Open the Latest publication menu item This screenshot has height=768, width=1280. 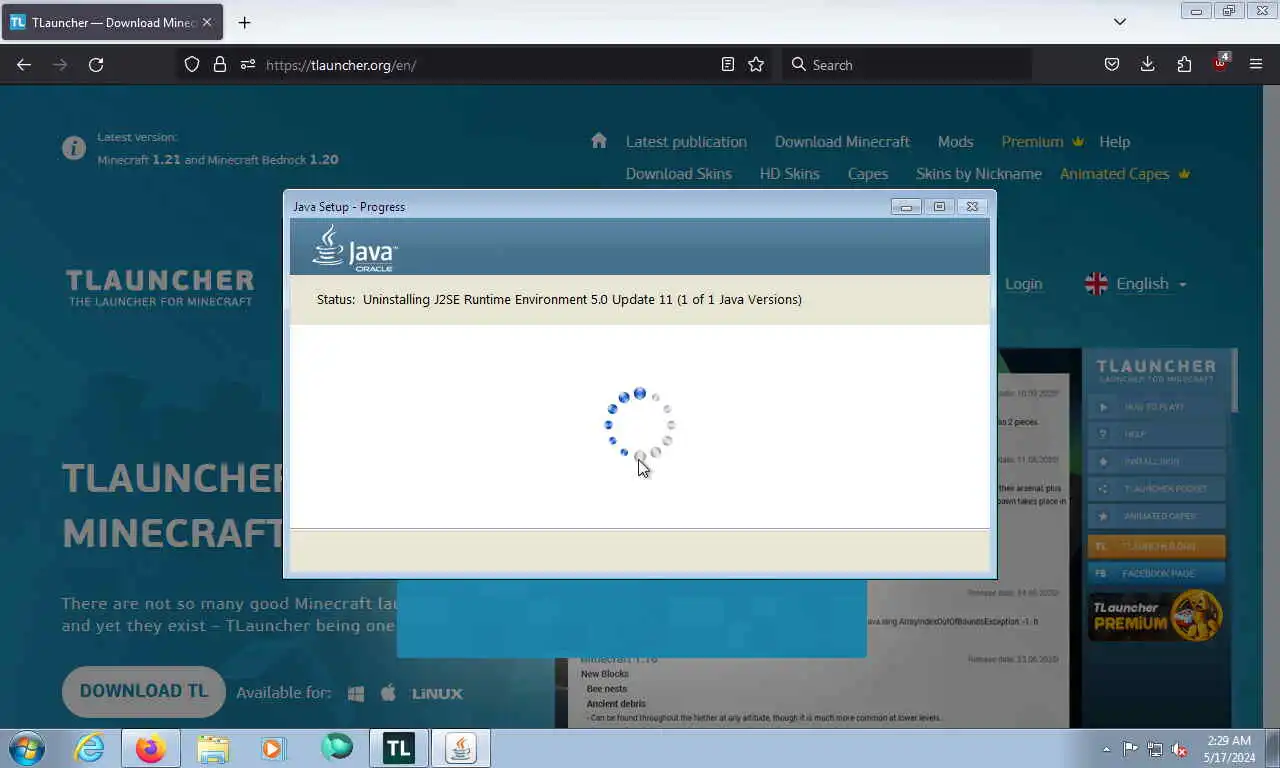tap(686, 142)
